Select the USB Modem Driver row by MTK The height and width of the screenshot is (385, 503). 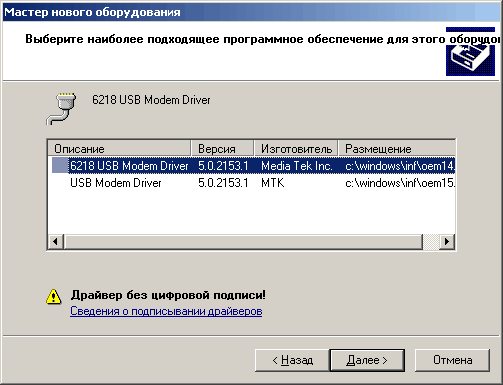point(252,183)
